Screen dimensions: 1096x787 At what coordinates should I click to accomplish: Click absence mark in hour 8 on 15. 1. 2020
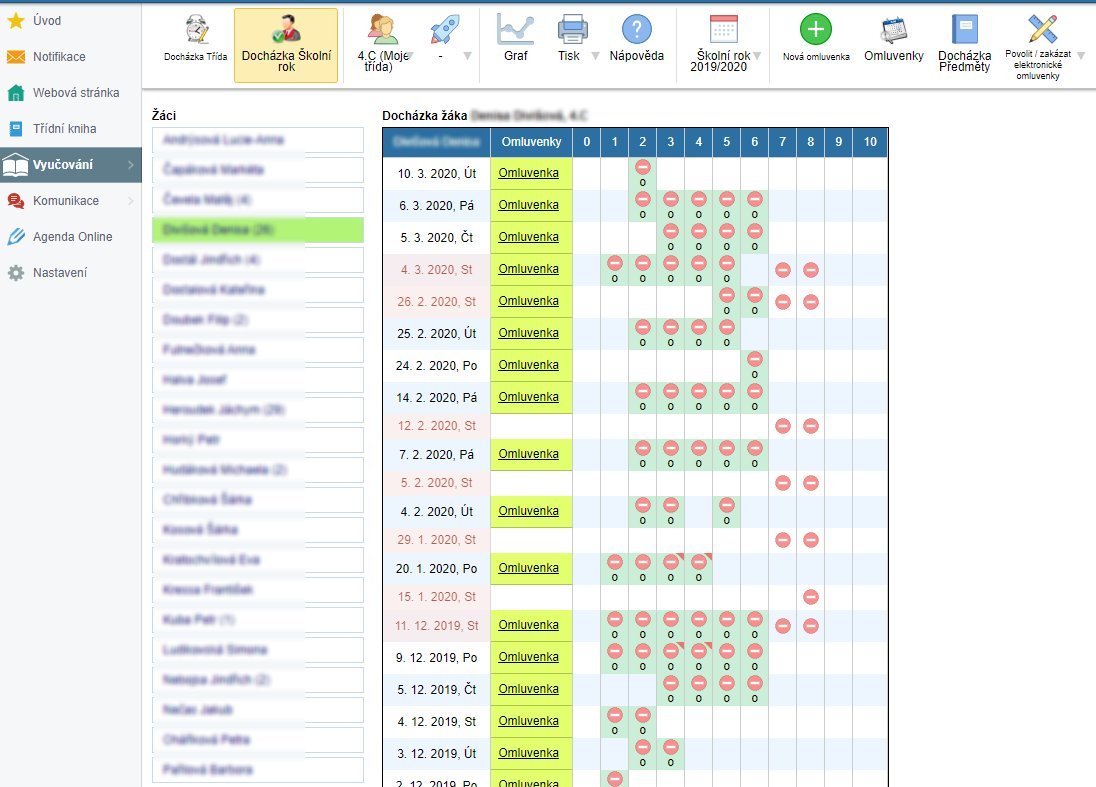[811, 597]
